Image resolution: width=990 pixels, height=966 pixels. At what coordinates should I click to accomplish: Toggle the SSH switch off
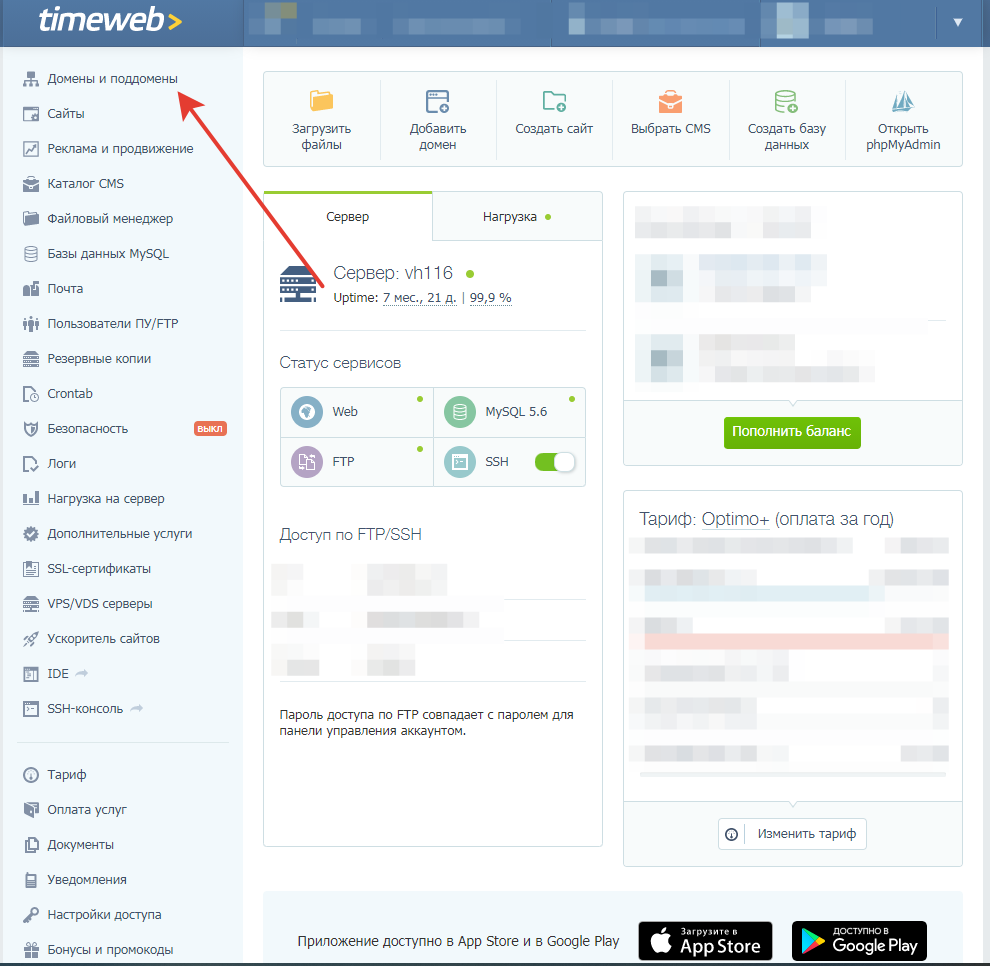click(555, 462)
